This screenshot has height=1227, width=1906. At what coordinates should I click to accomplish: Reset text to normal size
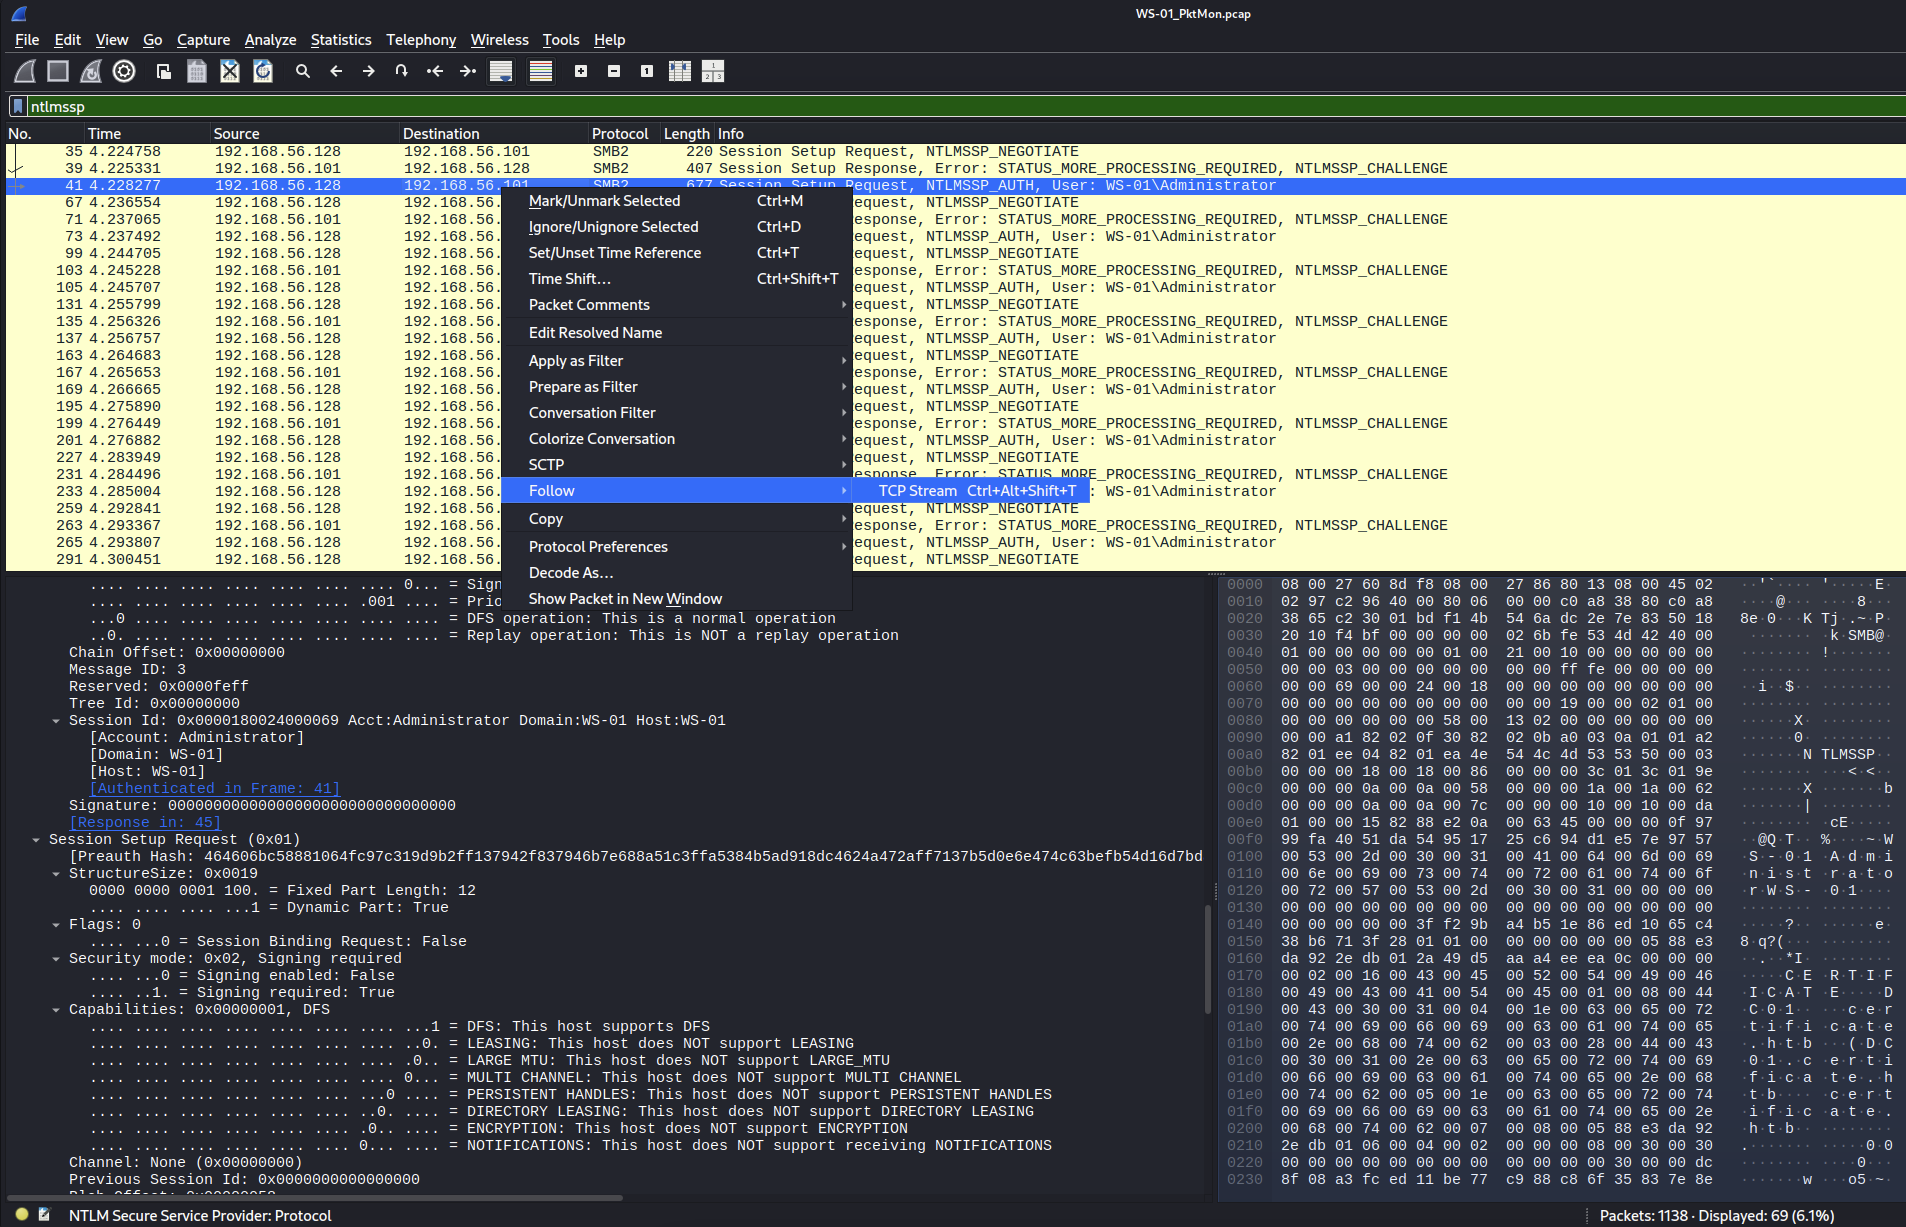(647, 71)
